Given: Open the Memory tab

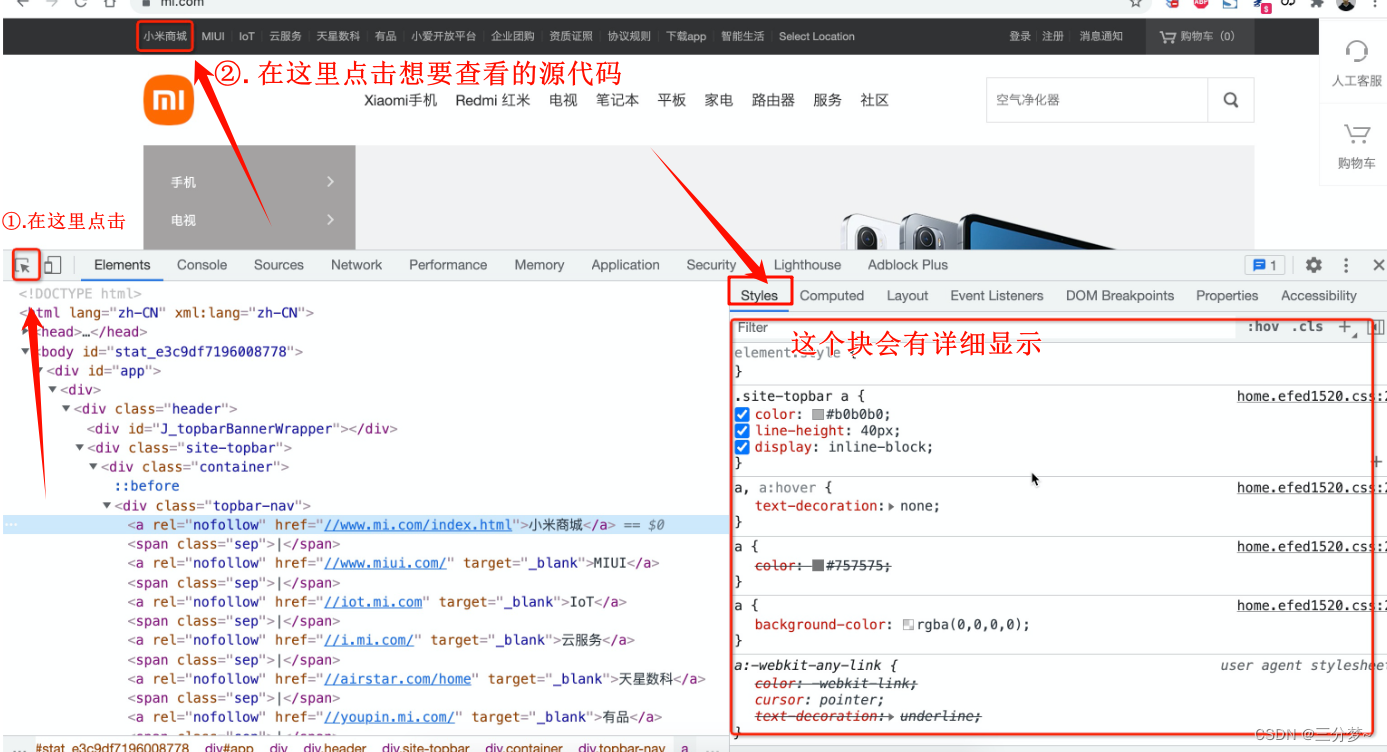Looking at the screenshot, I should (539, 265).
